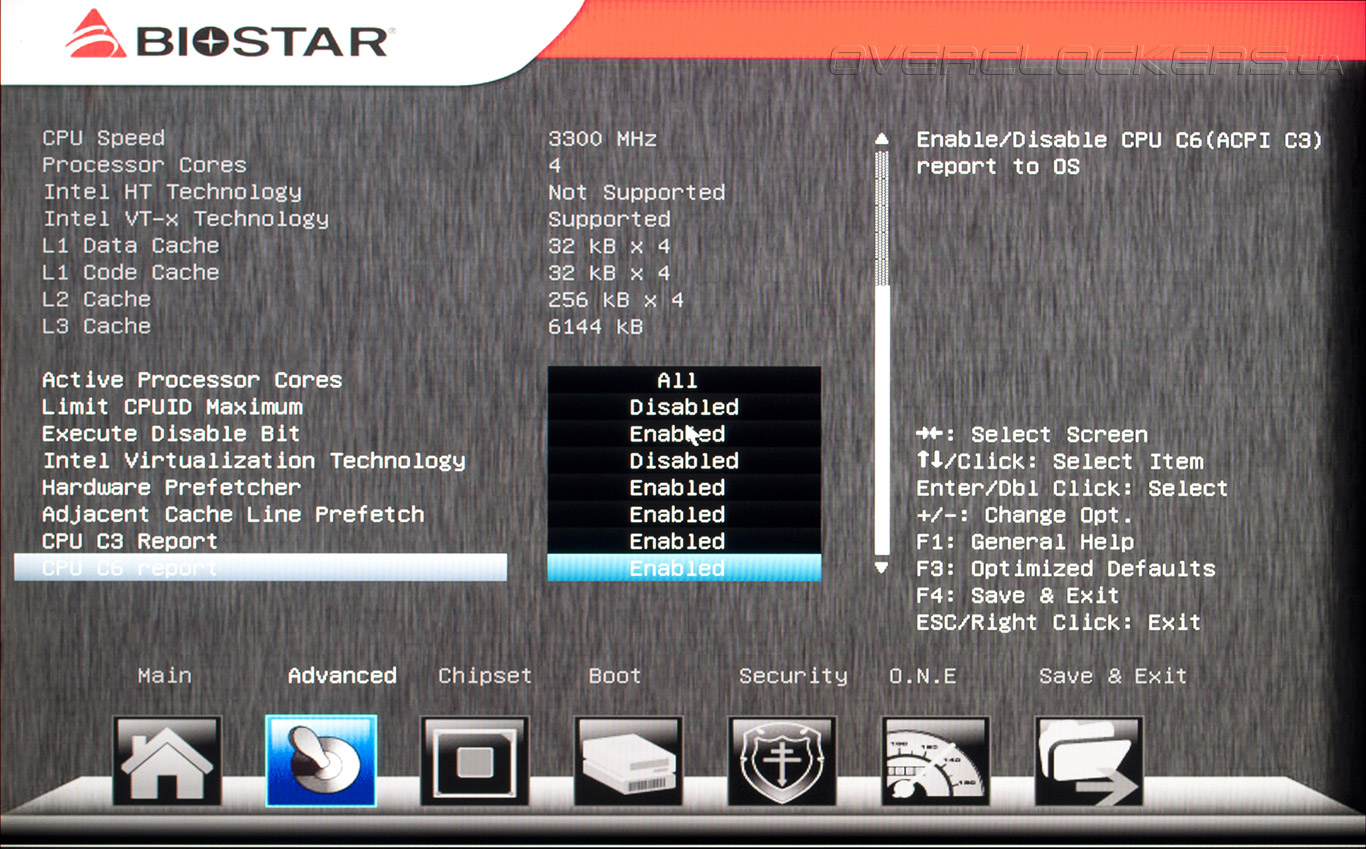Open the Save & Exit tab label
This screenshot has height=849, width=1366.
pyautogui.click(x=1113, y=676)
